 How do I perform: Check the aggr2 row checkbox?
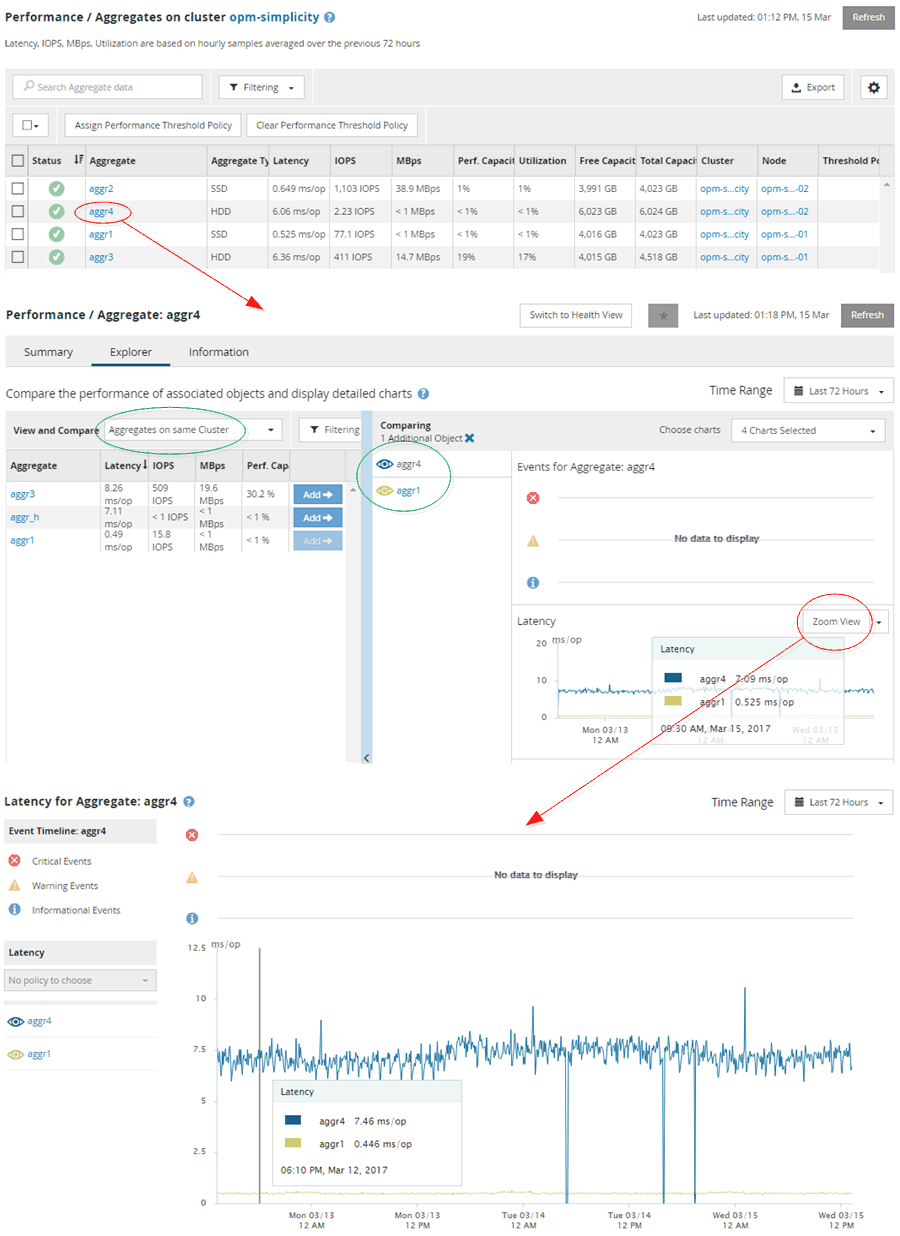coord(18,188)
